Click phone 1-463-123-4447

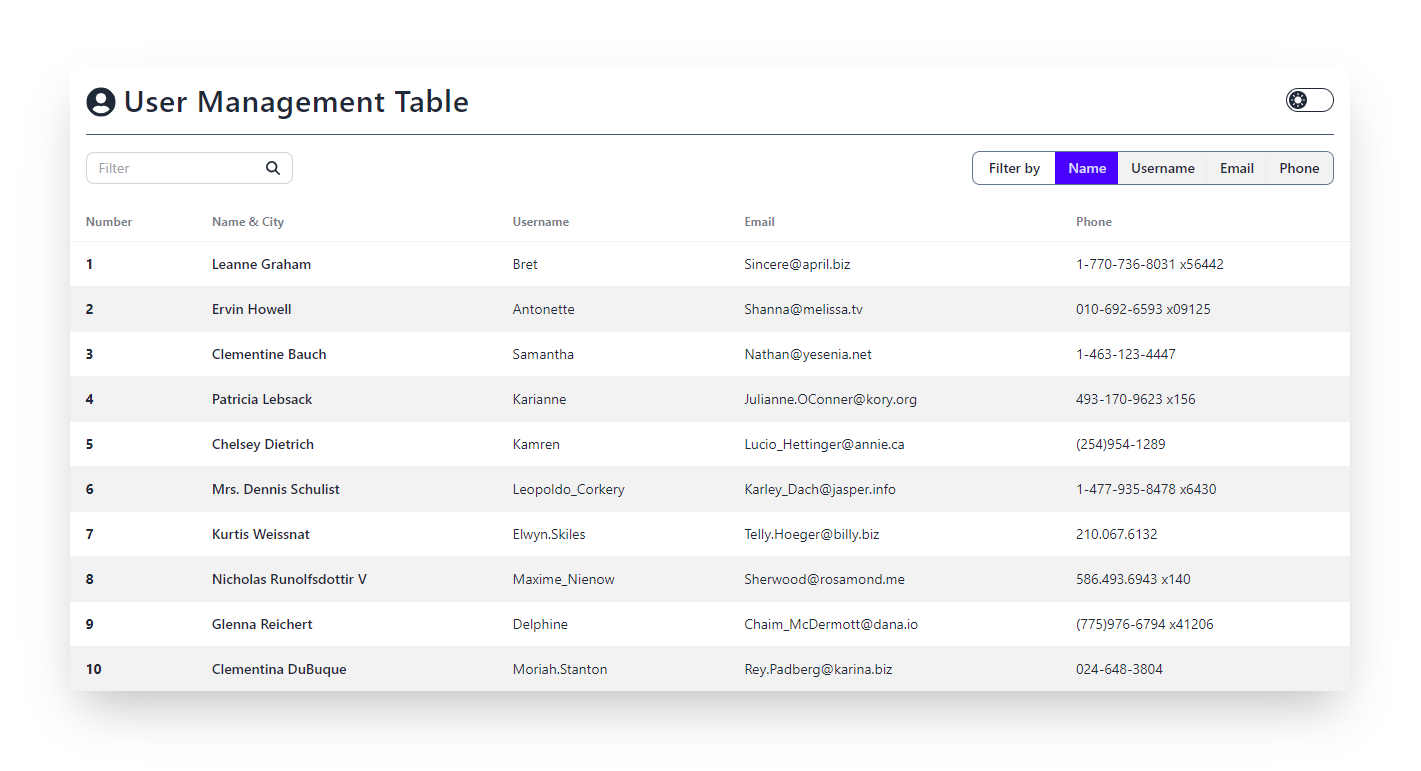1126,354
